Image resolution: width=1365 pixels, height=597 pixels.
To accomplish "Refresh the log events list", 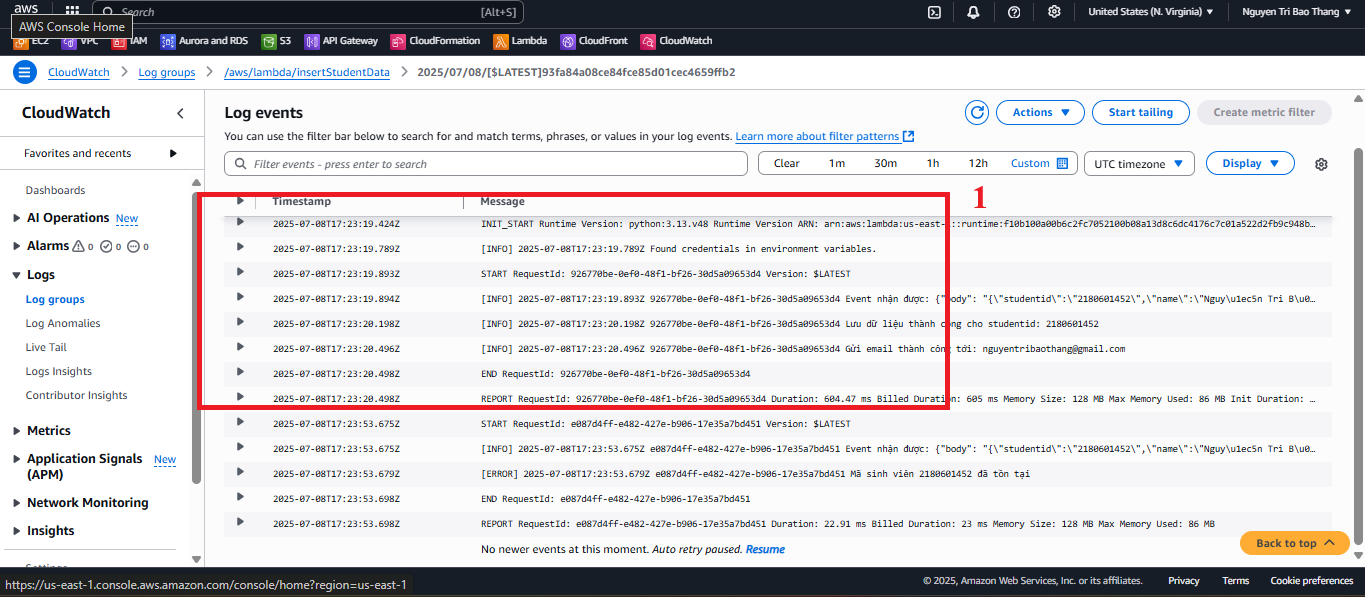I will [x=977, y=112].
